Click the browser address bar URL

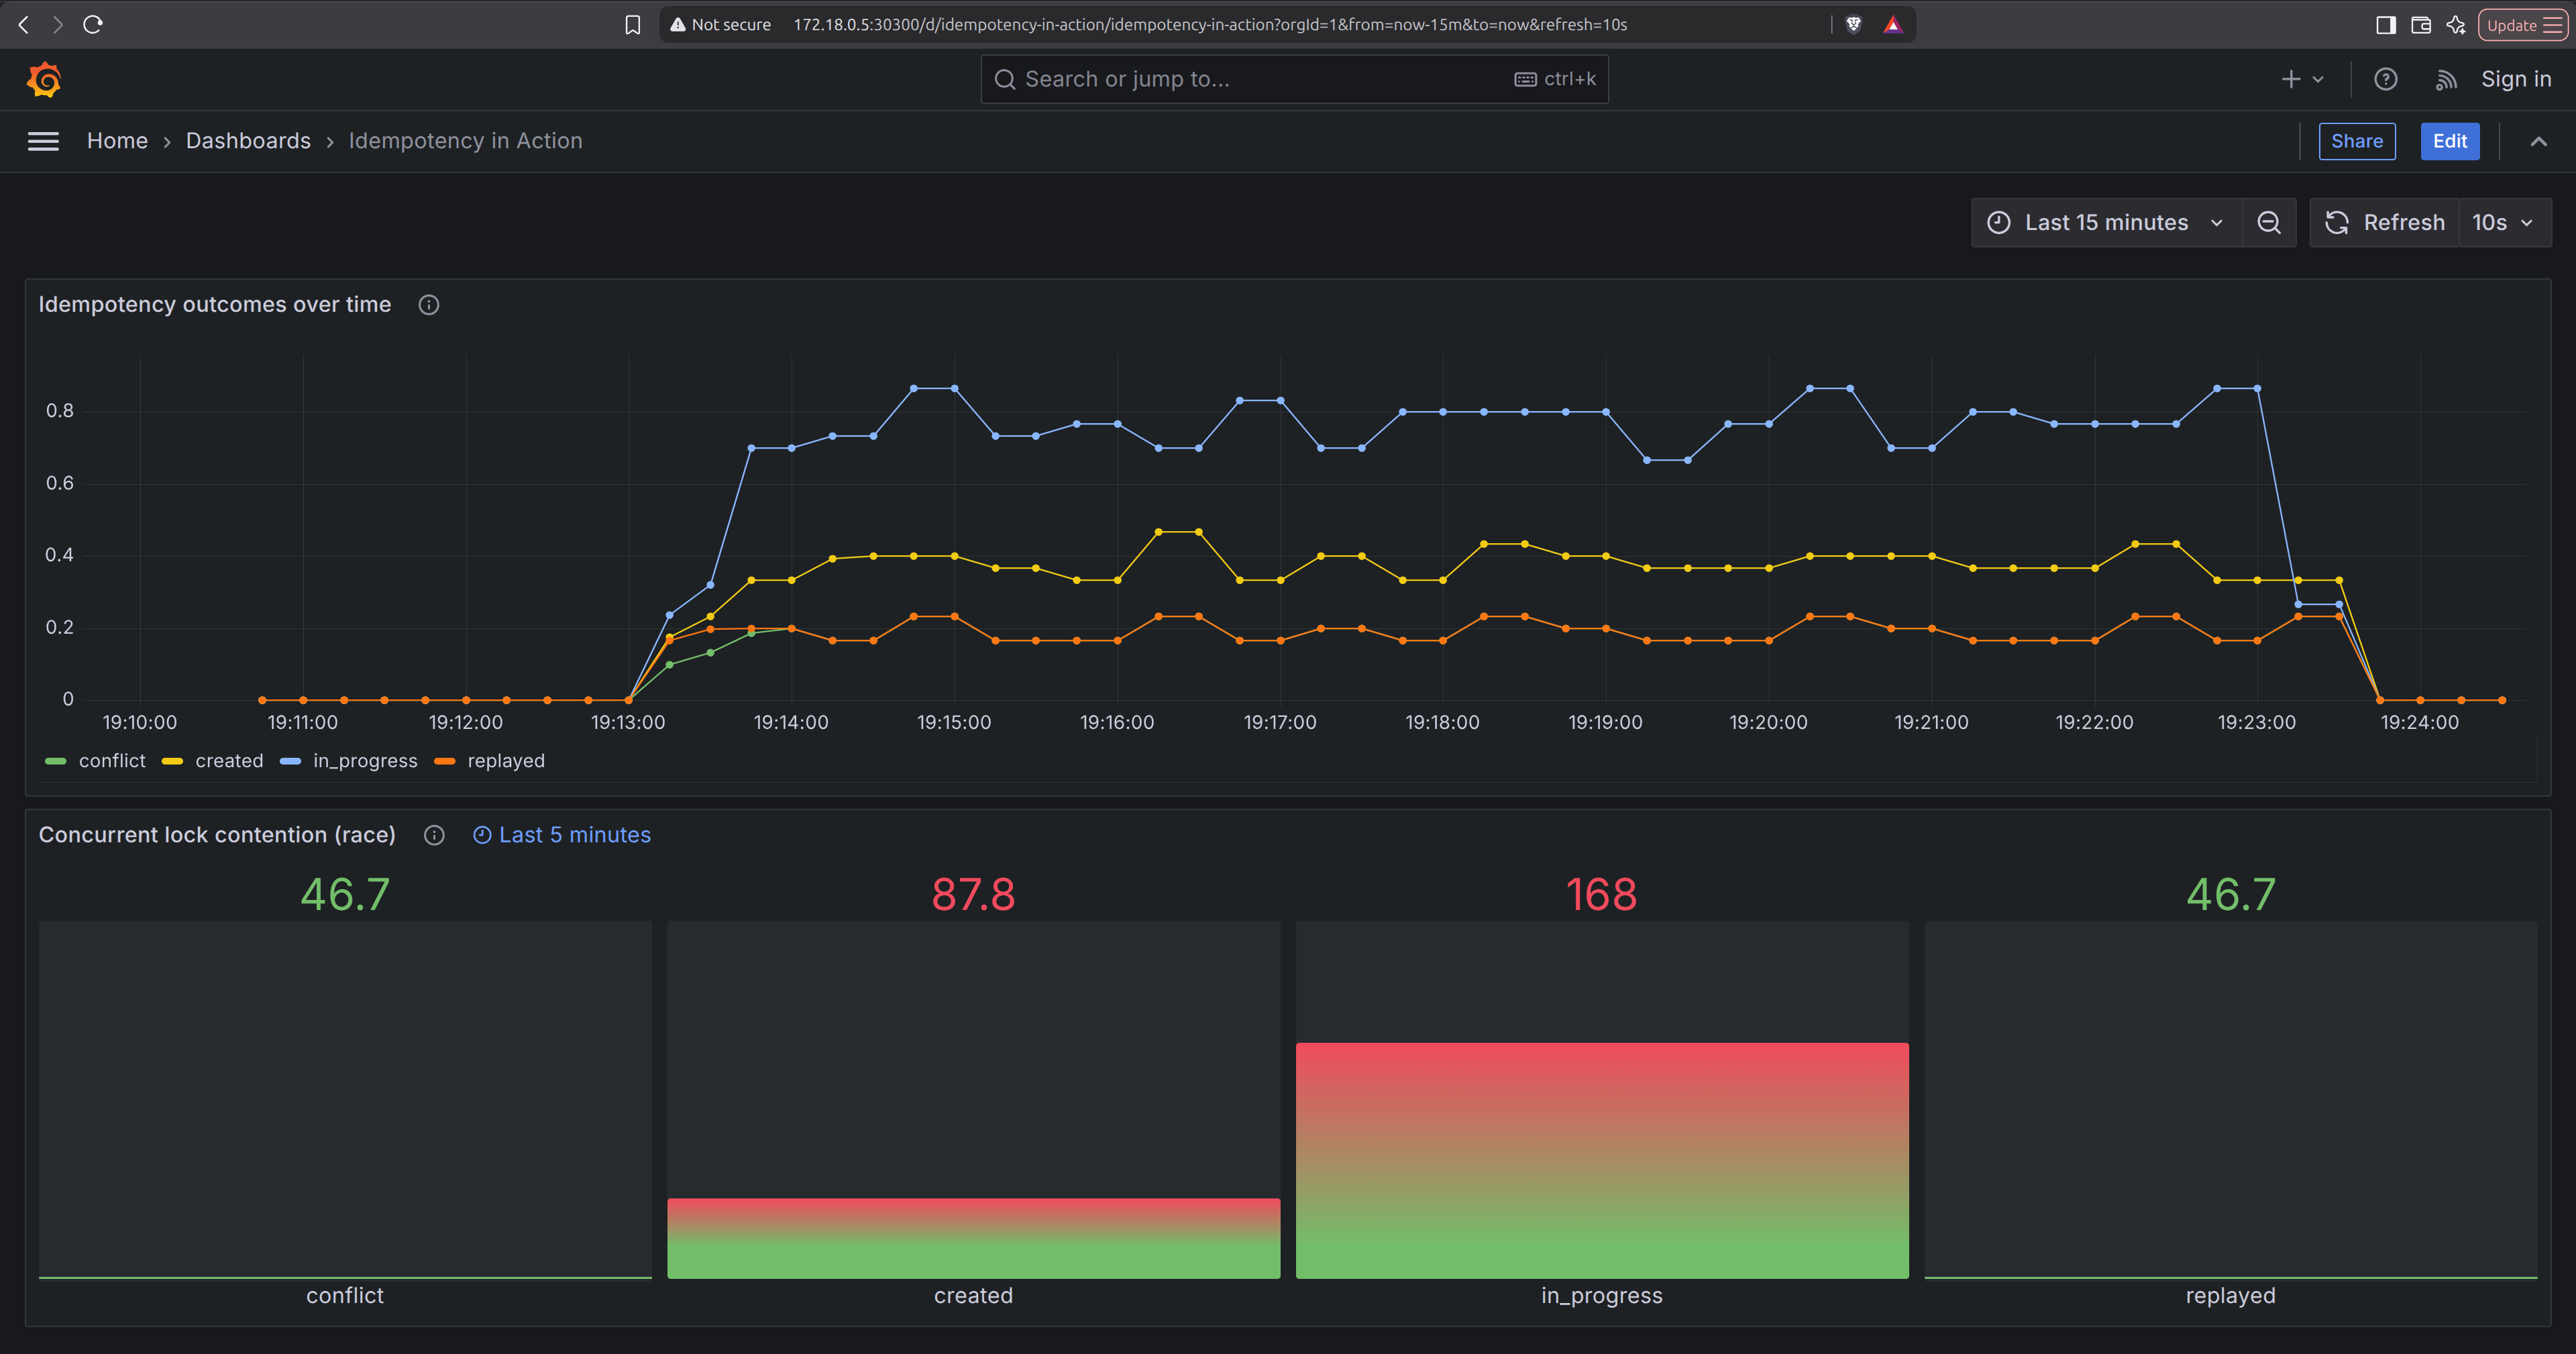[1210, 25]
